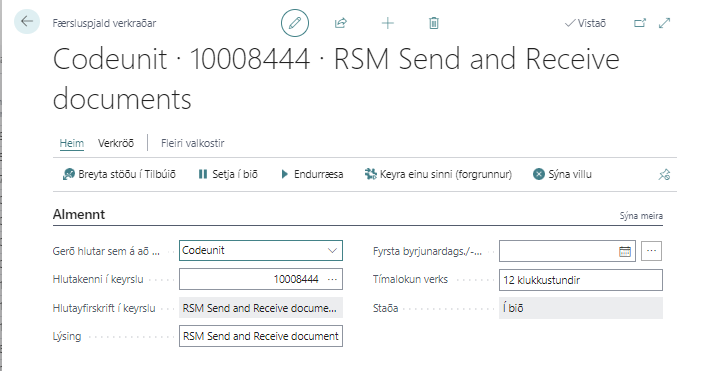The image size is (728, 371).
Task: Click Breyta stöðu í Tilbúið
Action: 119,175
